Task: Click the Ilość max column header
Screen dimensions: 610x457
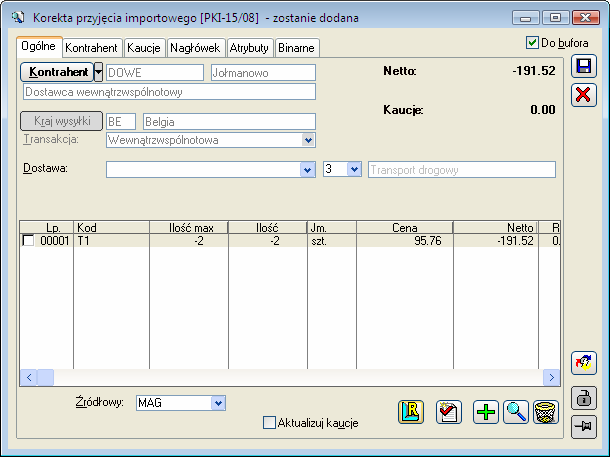Action: point(189,228)
